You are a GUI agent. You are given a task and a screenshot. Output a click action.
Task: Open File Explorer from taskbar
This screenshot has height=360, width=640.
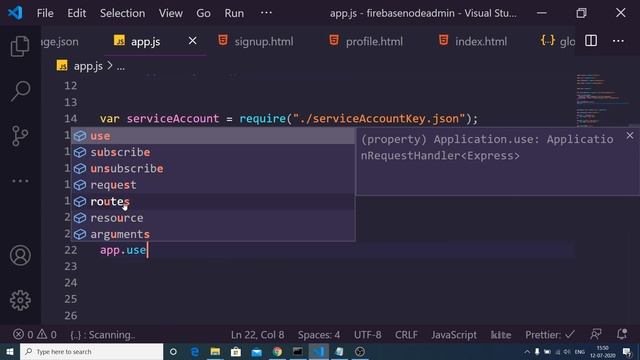(215, 351)
